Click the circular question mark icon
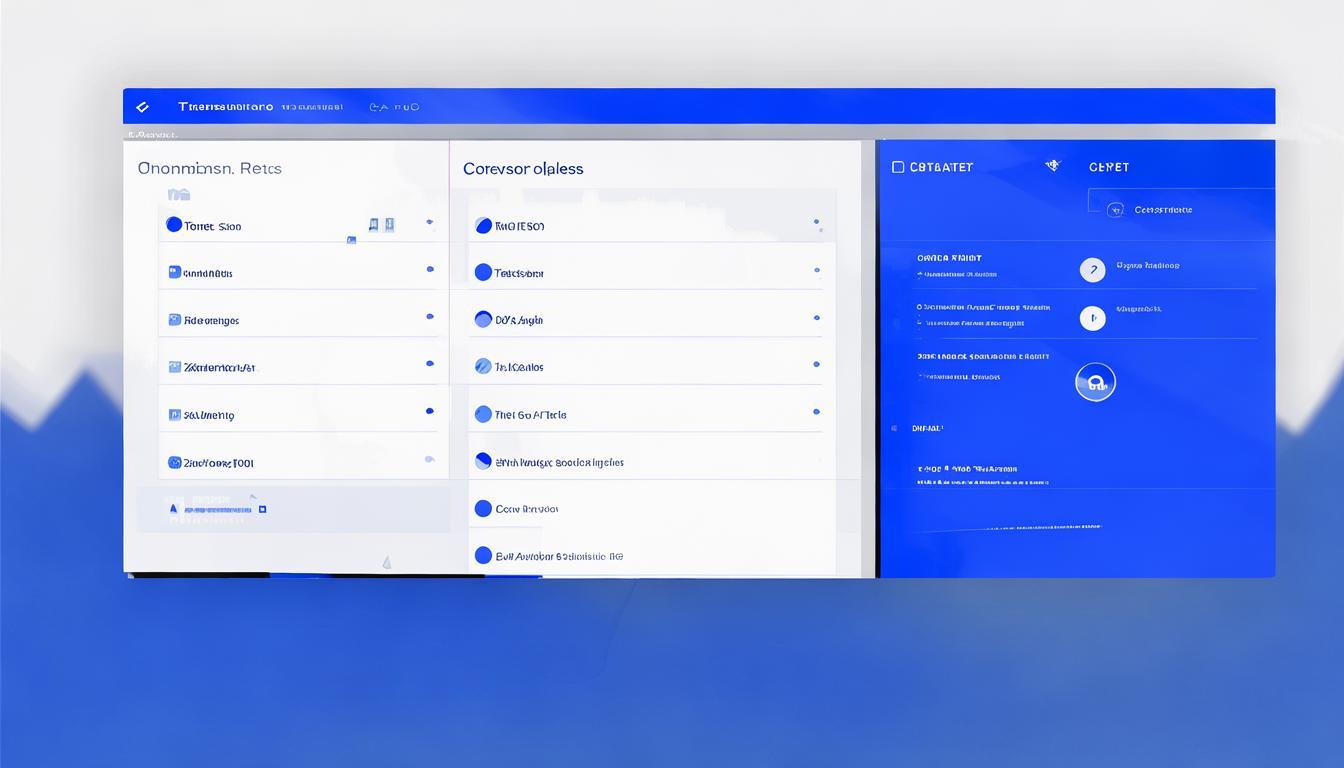 [1092, 269]
